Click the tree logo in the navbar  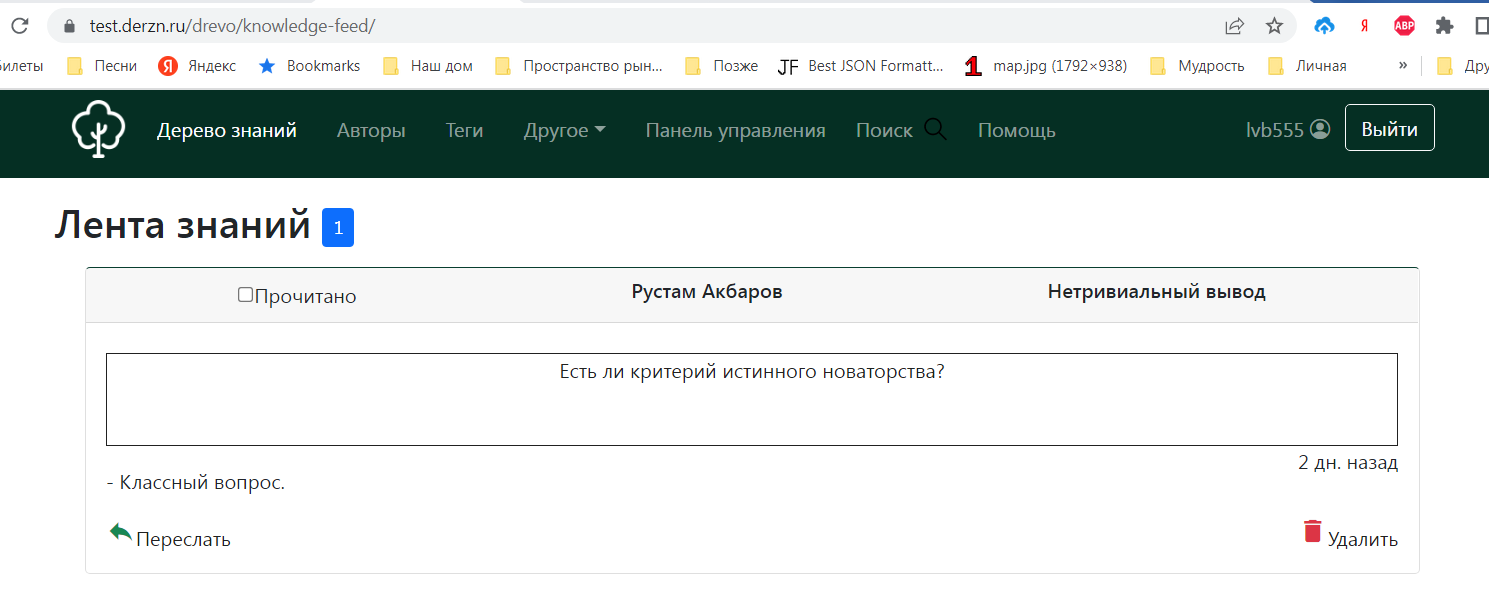pos(98,129)
